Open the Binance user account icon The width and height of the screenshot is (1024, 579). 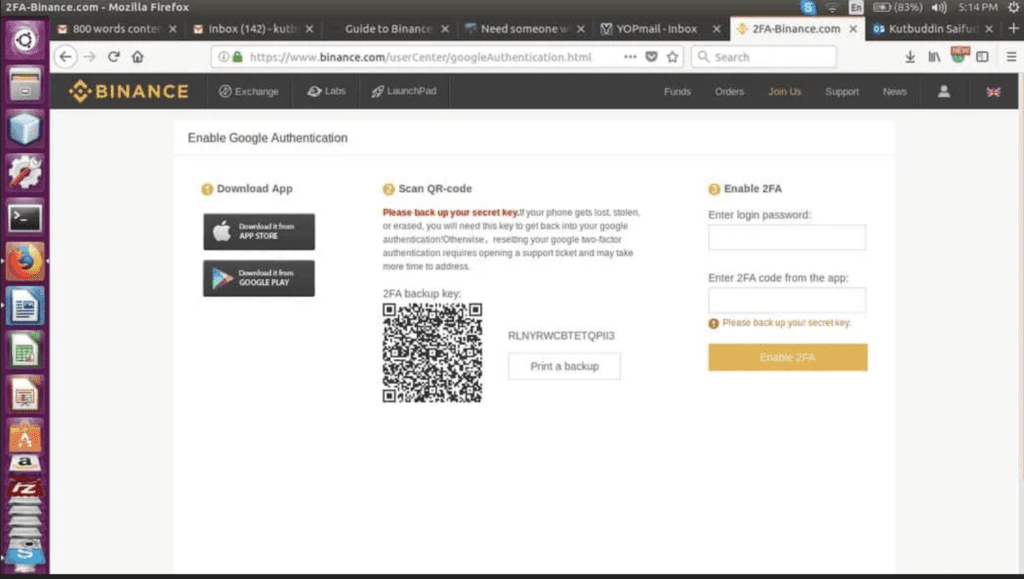(x=944, y=91)
